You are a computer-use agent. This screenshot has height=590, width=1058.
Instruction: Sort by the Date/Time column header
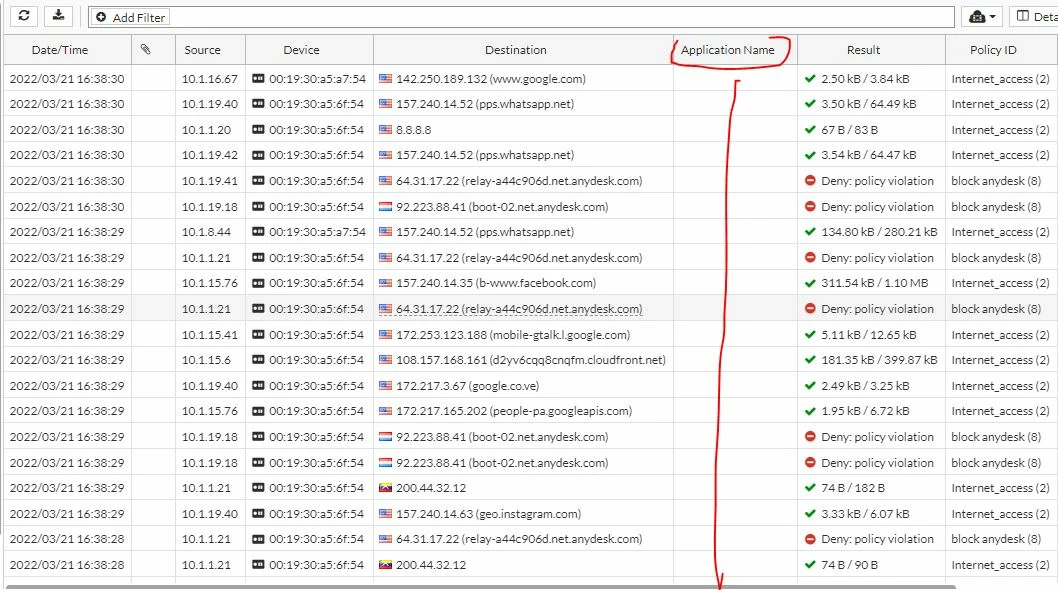(x=60, y=50)
